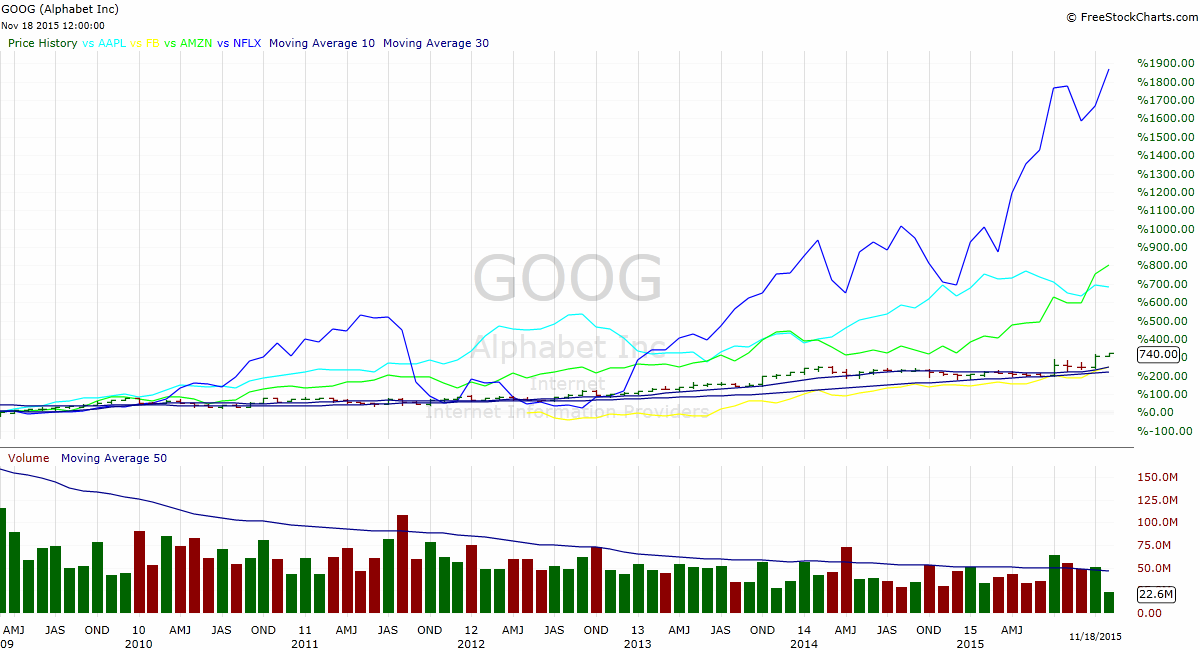Select the vs AAPL legend entry
Viewport: 1200px width, 650px height.
pyautogui.click(x=104, y=44)
